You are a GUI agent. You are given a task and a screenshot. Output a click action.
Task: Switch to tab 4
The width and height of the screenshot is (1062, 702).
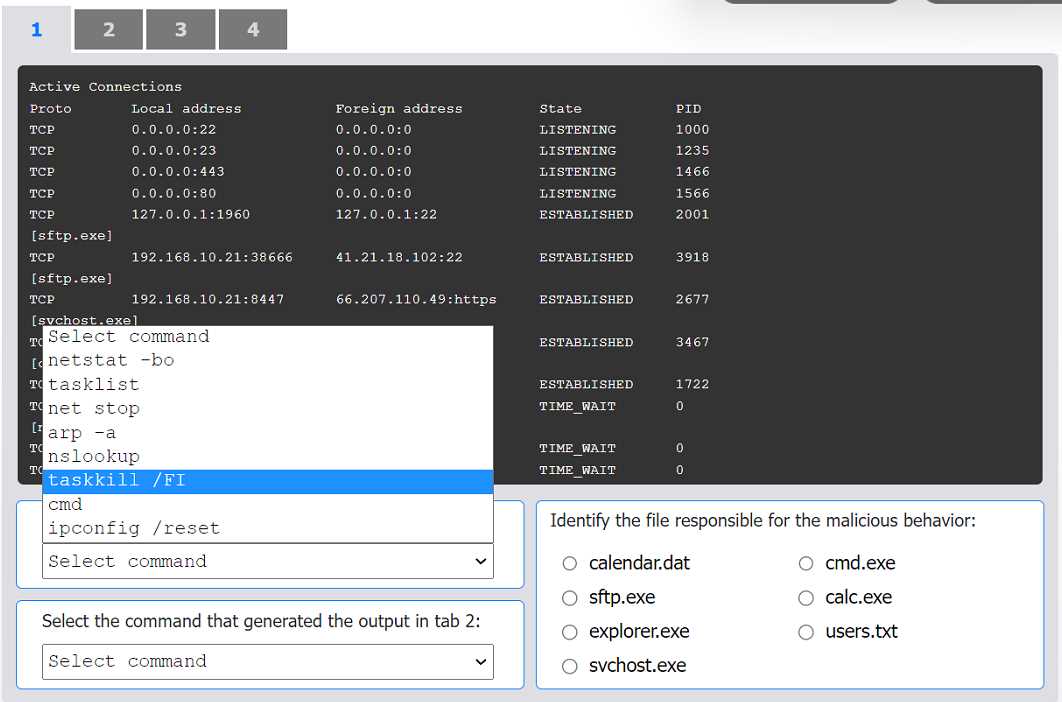(252, 29)
